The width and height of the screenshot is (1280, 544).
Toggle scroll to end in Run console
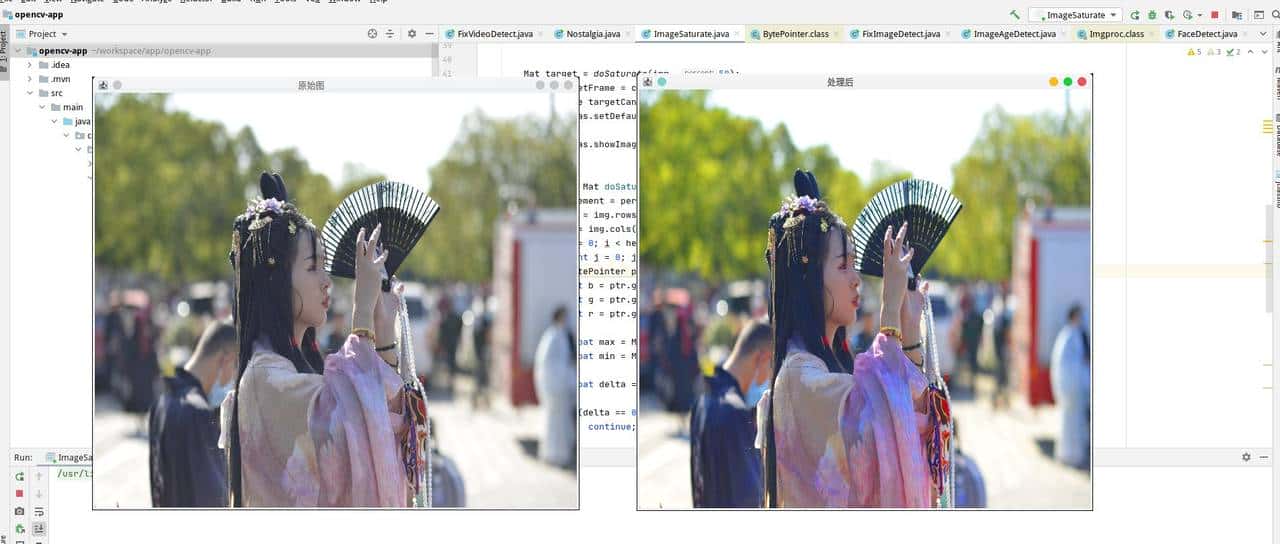(x=39, y=528)
